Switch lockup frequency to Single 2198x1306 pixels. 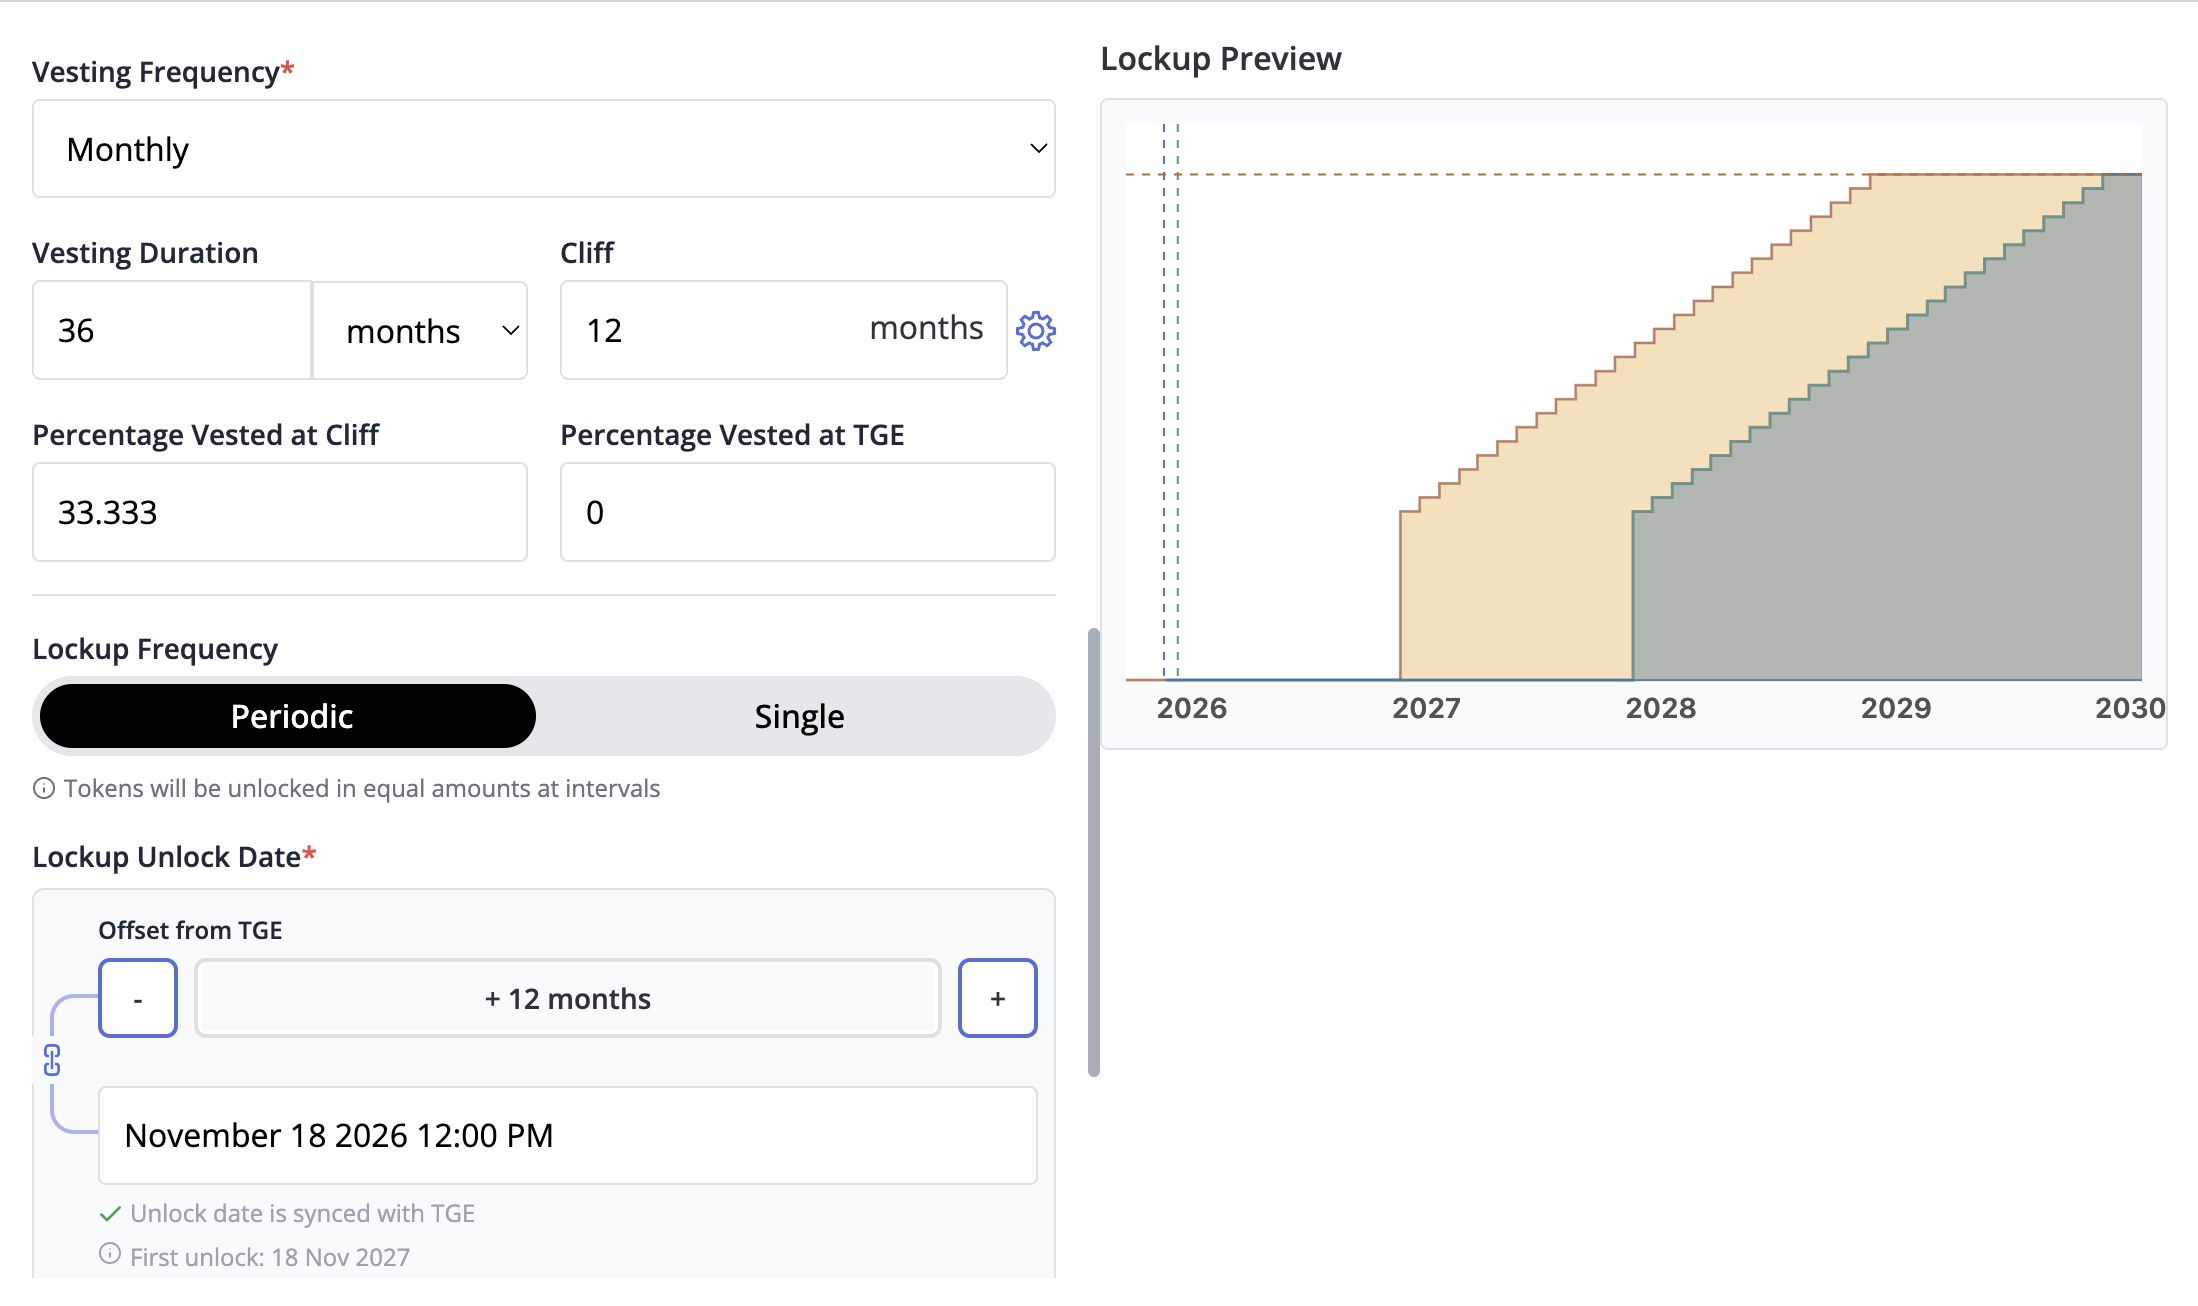point(798,716)
